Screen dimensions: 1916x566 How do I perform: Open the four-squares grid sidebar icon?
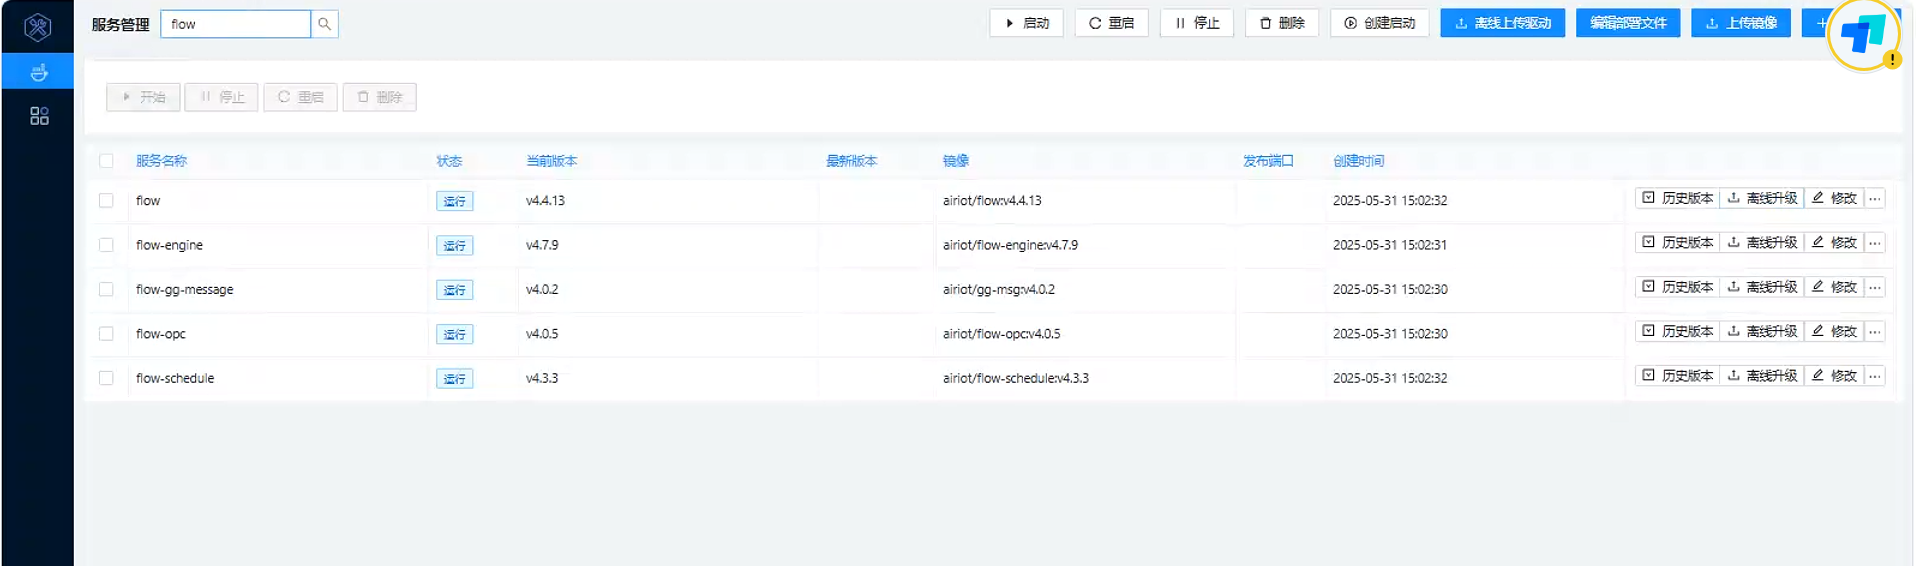tap(39, 116)
